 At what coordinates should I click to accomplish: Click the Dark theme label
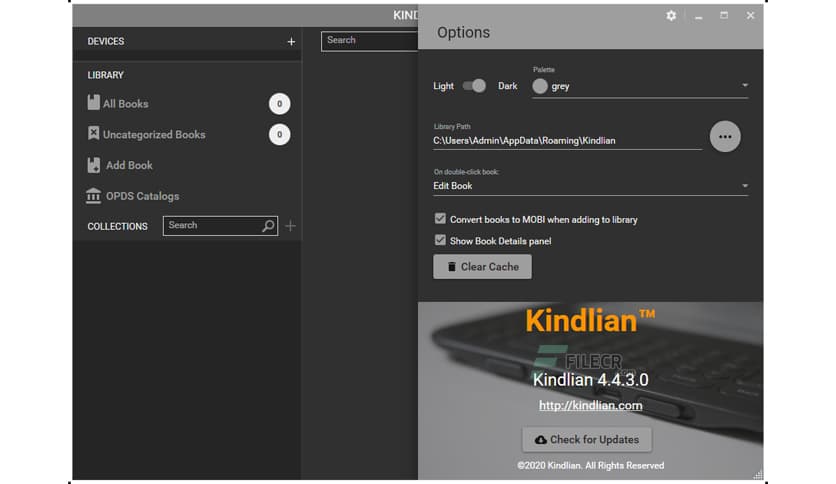[x=508, y=86]
